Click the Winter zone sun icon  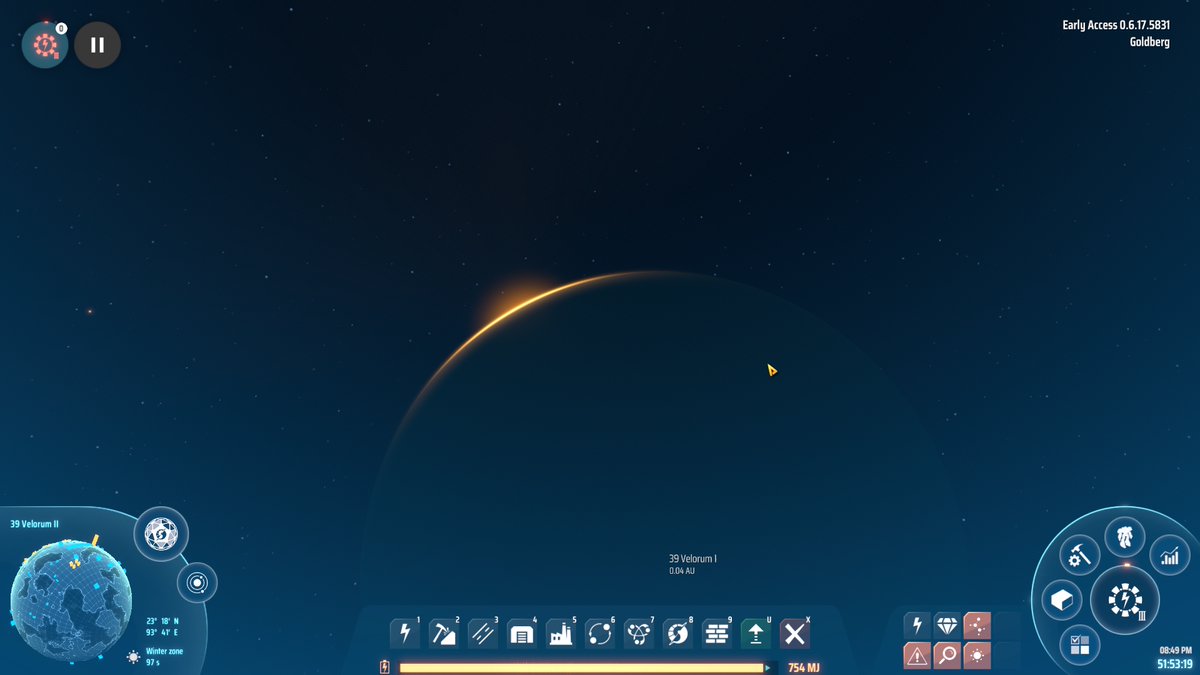133,657
